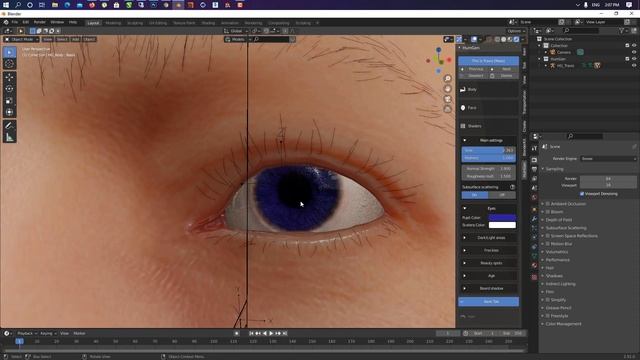Screen dimensions: 640x360
Task: Enable the Freestyle checkbox
Action: [548, 316]
